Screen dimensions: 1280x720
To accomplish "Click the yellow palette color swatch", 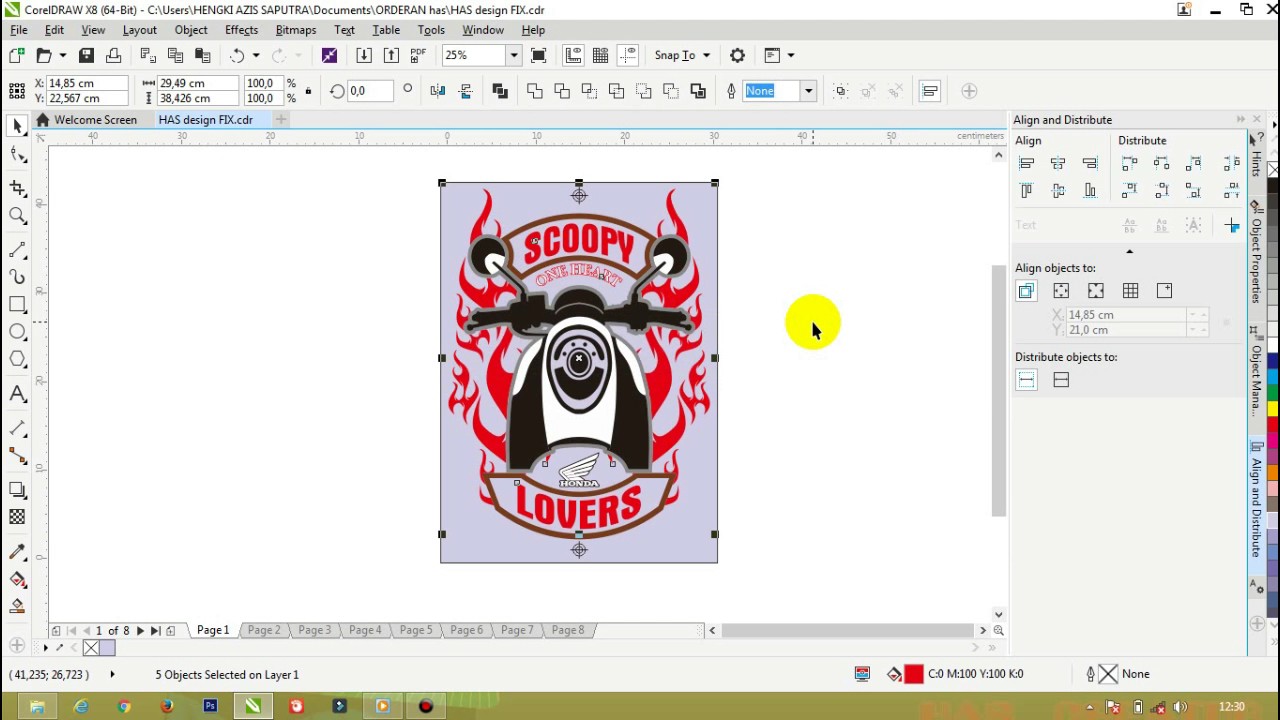I will click(1273, 408).
